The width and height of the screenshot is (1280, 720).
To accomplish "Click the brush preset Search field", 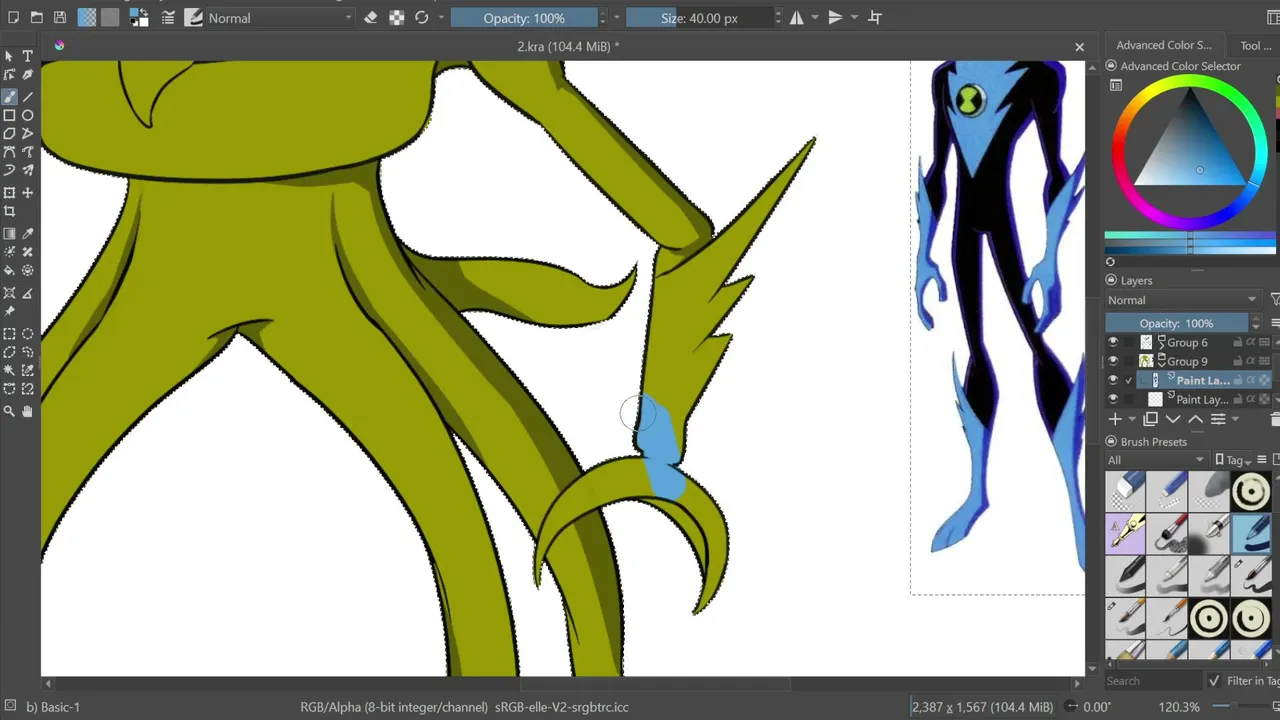I will [1152, 681].
